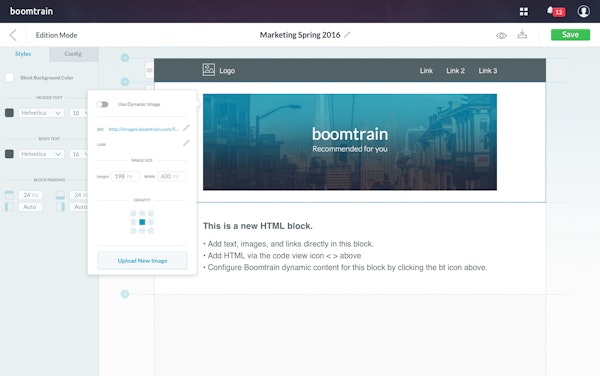Focus the image Width 600 field
Image resolution: width=600 pixels, height=376 pixels.
(172, 176)
